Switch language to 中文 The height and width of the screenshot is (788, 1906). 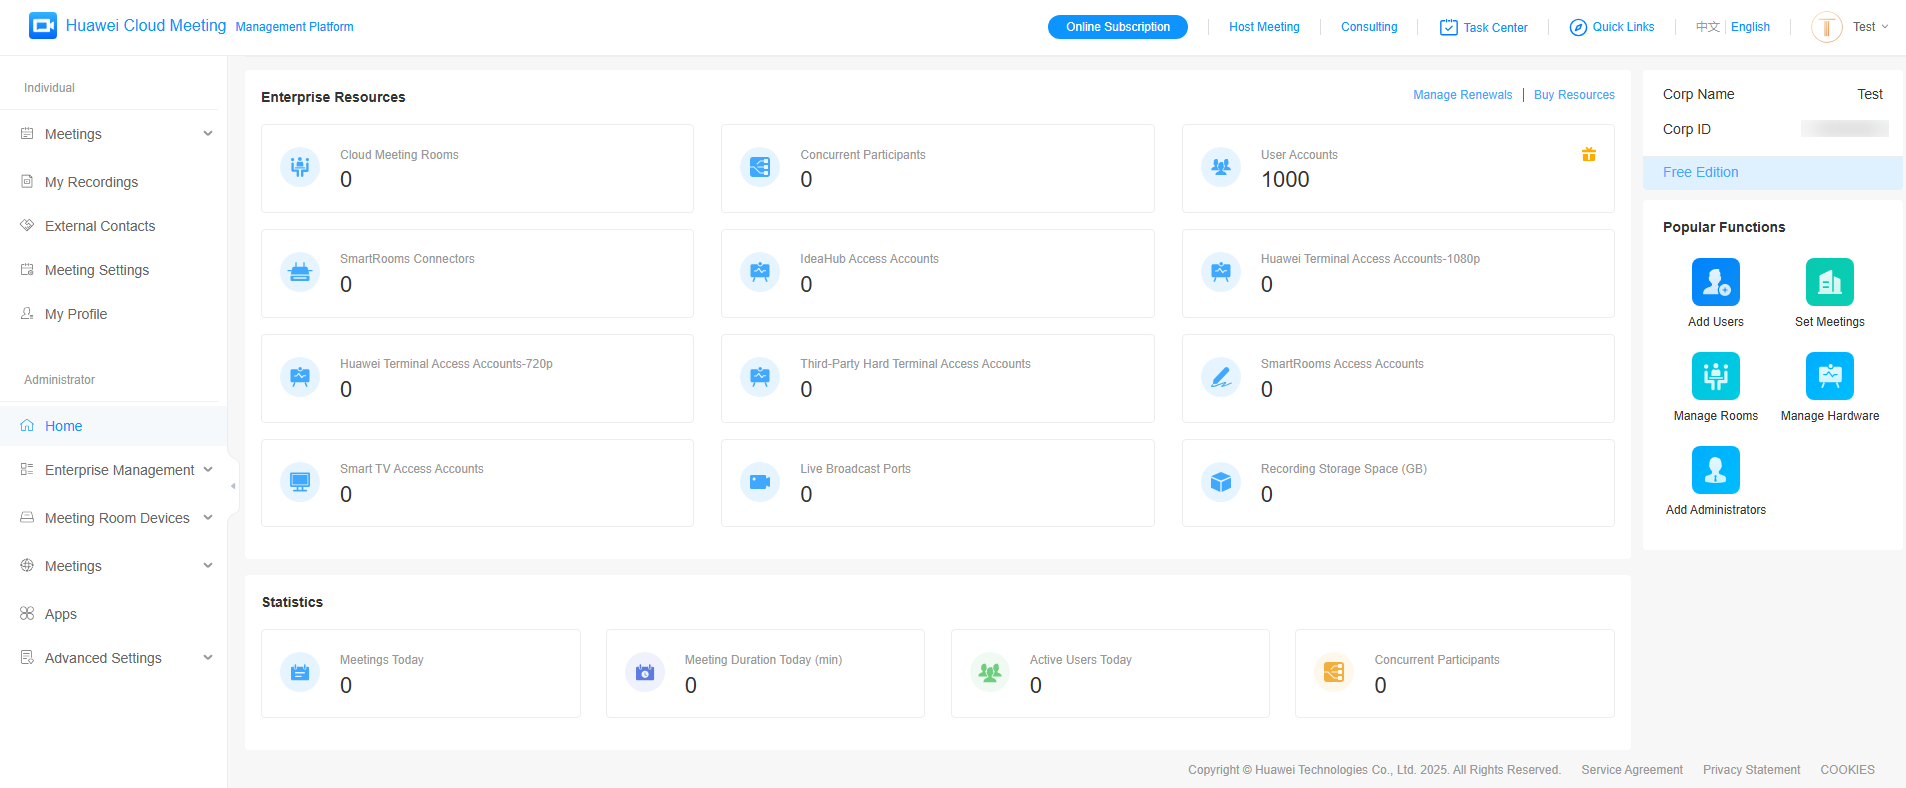[1708, 27]
